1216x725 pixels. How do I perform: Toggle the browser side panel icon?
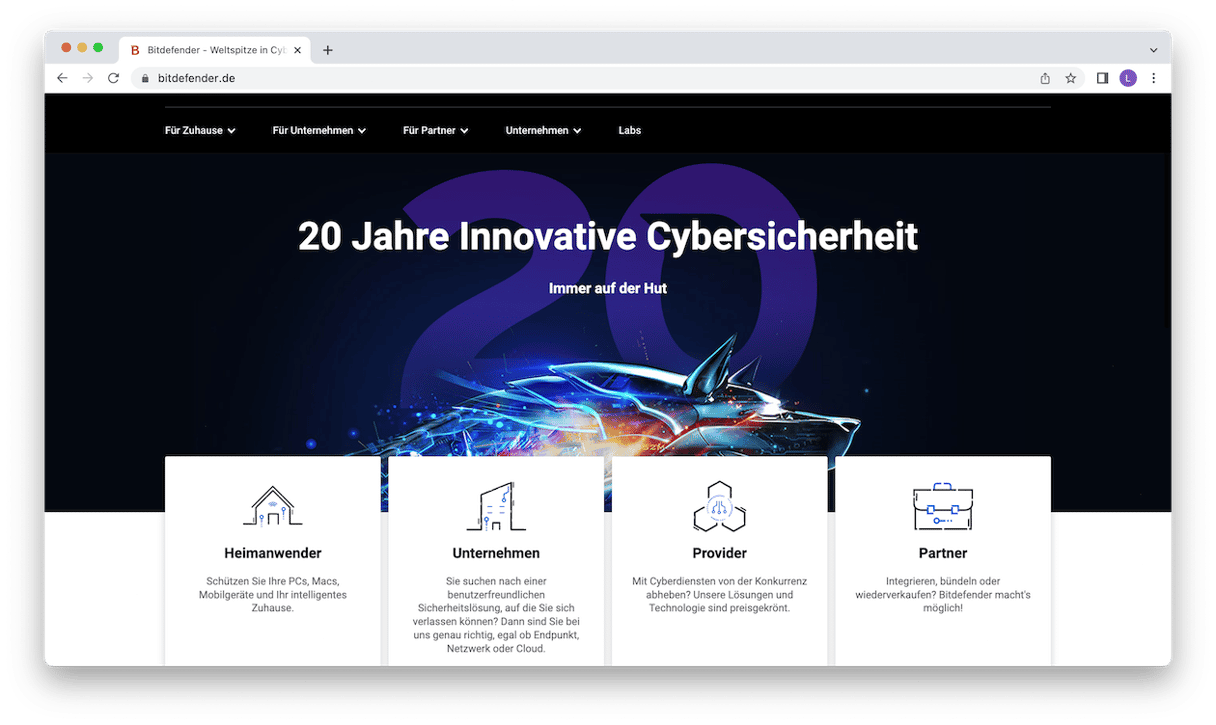1102,78
